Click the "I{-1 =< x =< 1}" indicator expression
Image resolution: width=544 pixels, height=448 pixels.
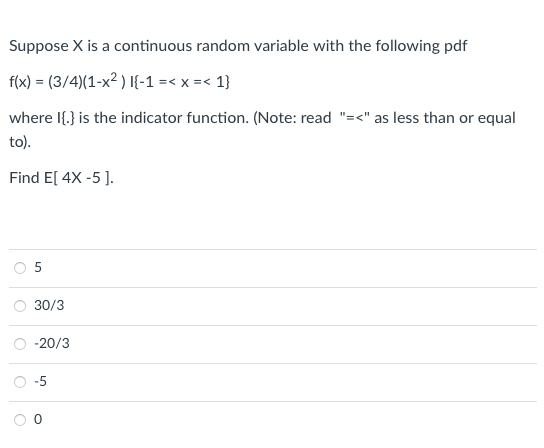180,82
